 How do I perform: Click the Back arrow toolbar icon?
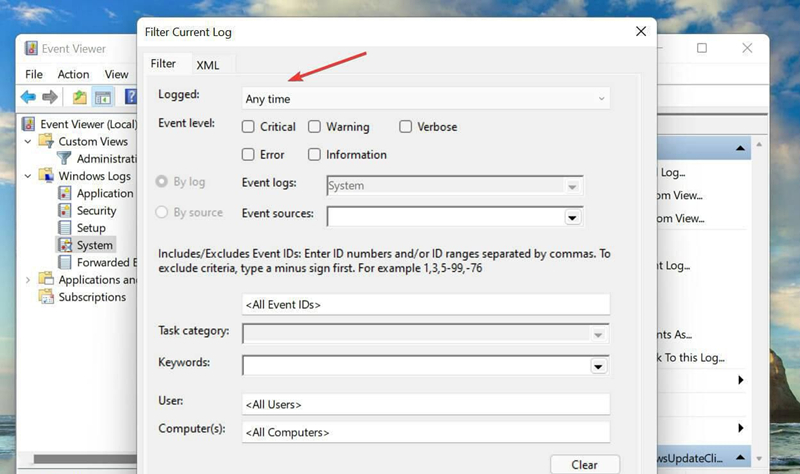pos(28,97)
